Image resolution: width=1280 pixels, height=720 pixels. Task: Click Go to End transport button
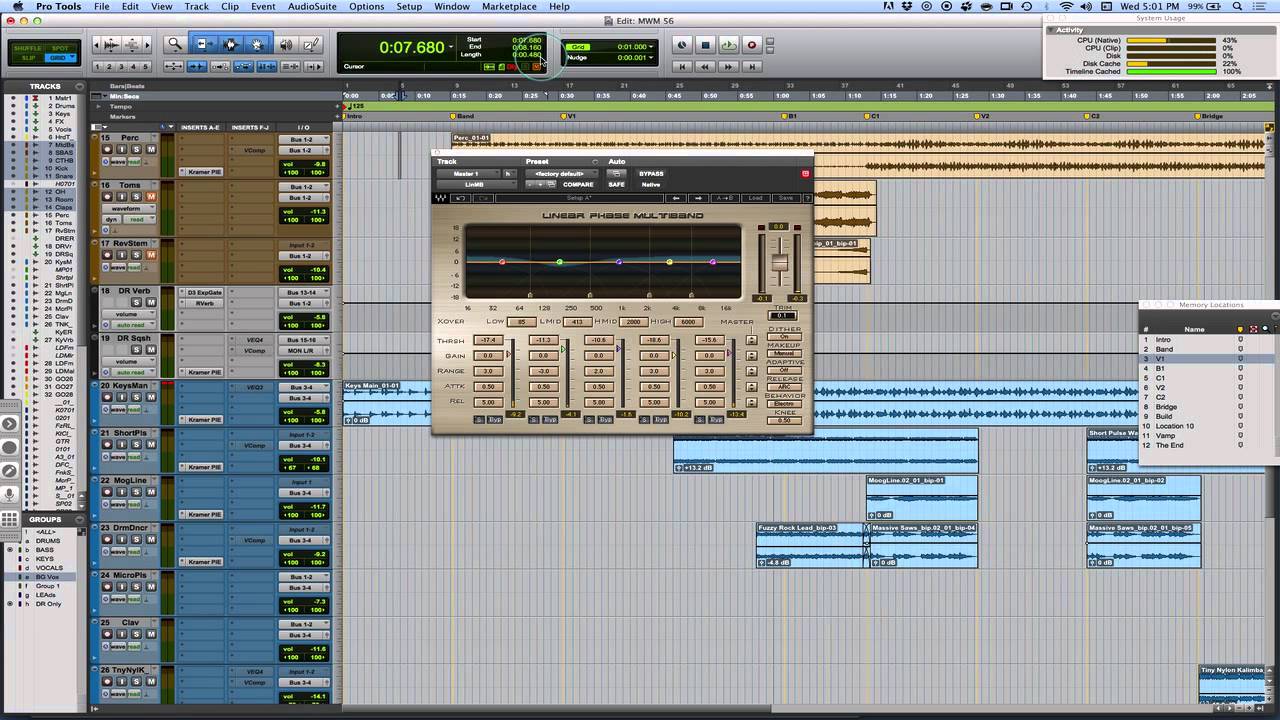coord(752,66)
